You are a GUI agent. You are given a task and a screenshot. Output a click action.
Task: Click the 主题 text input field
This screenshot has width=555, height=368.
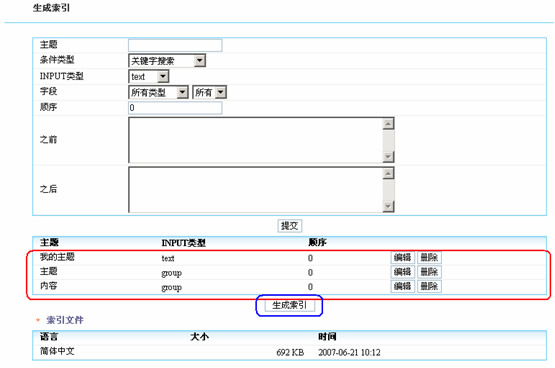[175, 45]
